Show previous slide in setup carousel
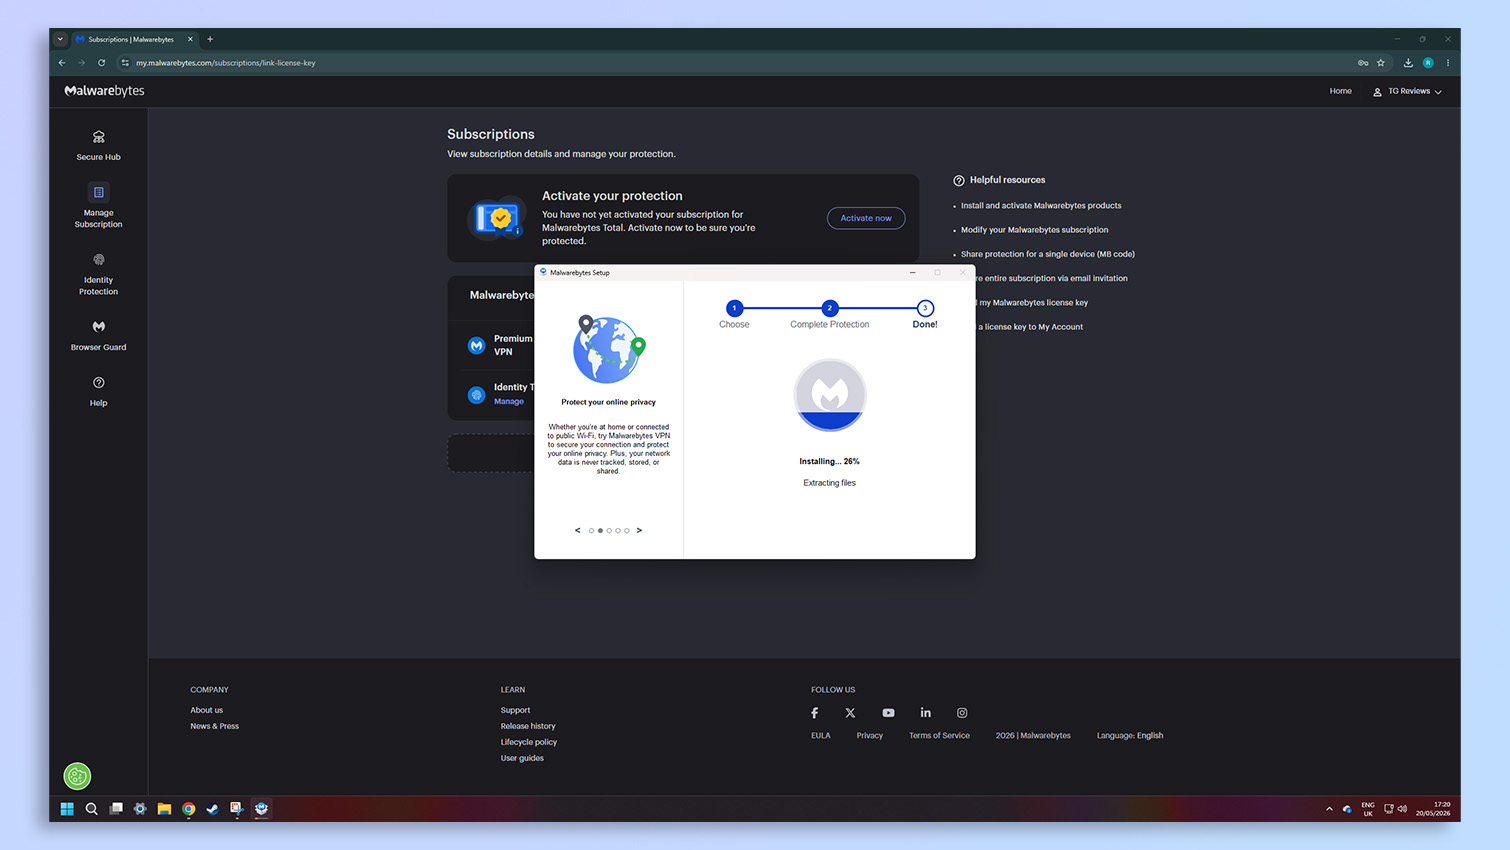This screenshot has width=1510, height=850. coord(577,530)
